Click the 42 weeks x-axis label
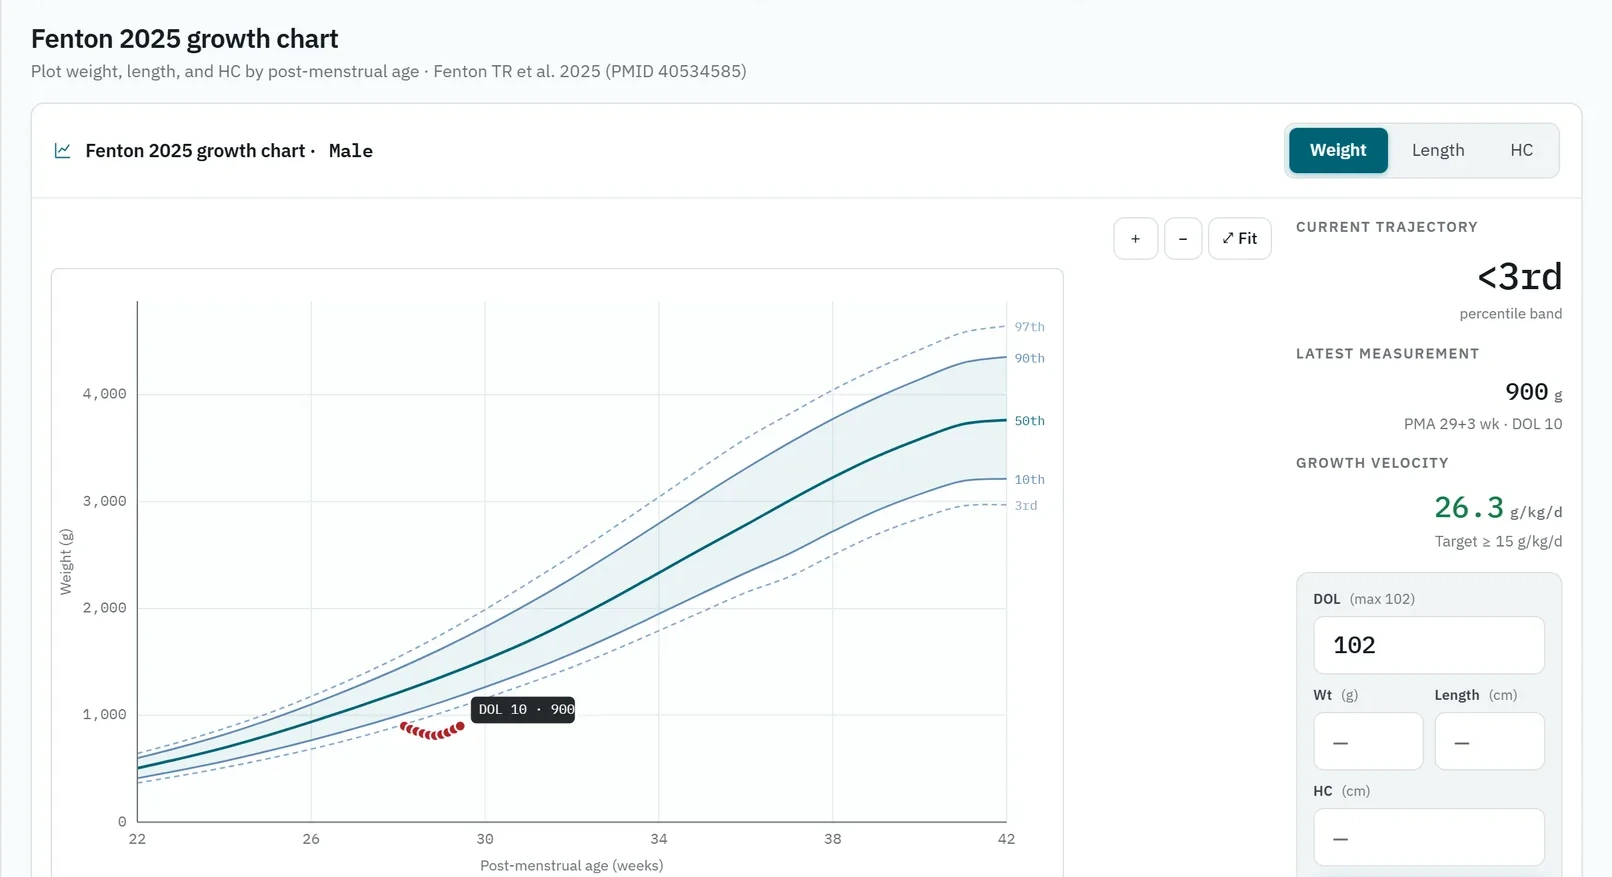Screen dimensions: 1612x877 click(x=1006, y=839)
